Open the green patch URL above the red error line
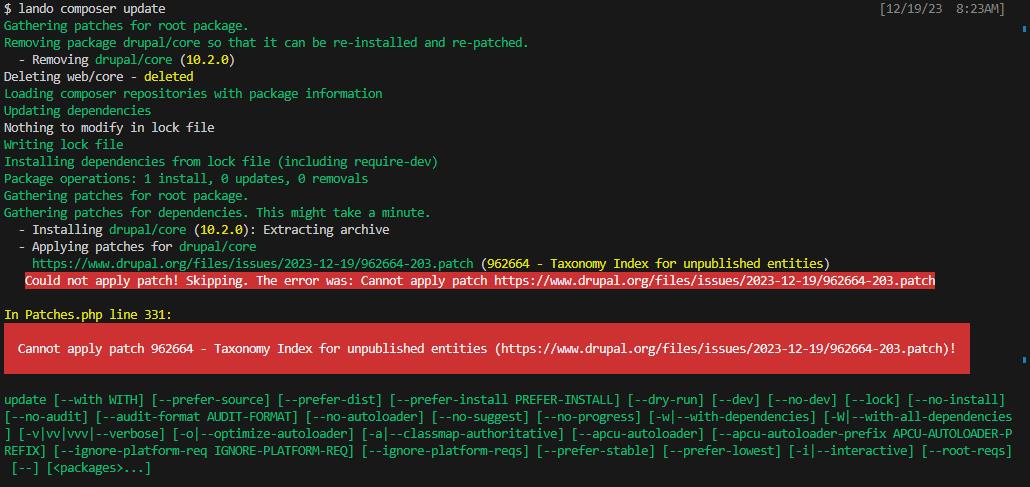This screenshot has height=487, width=1030. tap(252, 264)
